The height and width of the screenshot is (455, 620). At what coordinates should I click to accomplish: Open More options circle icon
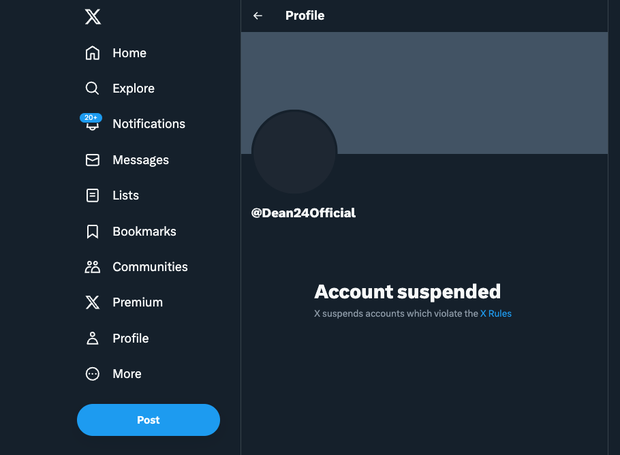click(93, 374)
